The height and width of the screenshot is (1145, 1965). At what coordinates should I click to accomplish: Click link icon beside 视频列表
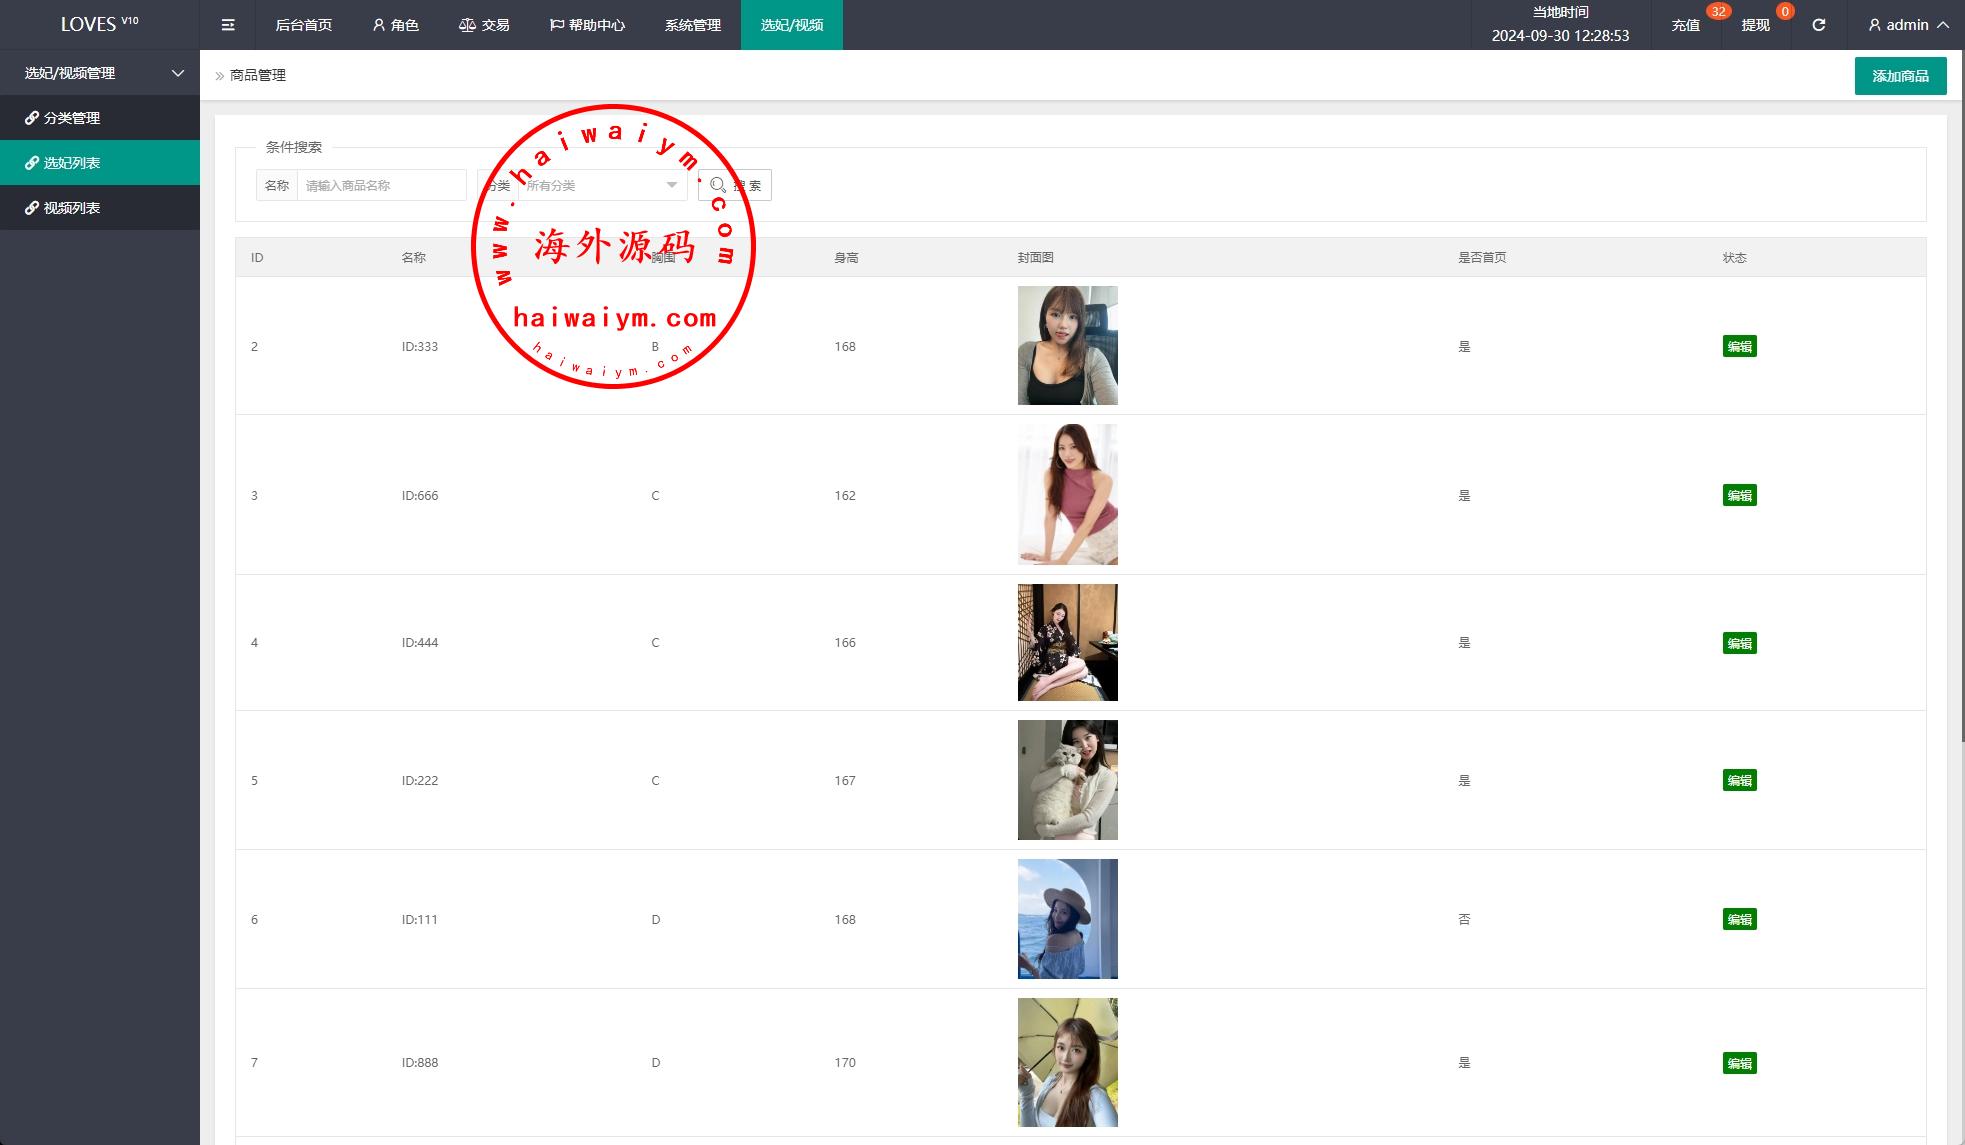pyautogui.click(x=32, y=208)
